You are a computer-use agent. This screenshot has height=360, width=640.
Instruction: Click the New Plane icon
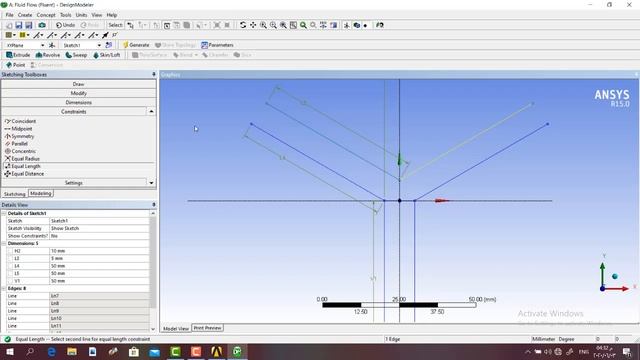point(52,45)
